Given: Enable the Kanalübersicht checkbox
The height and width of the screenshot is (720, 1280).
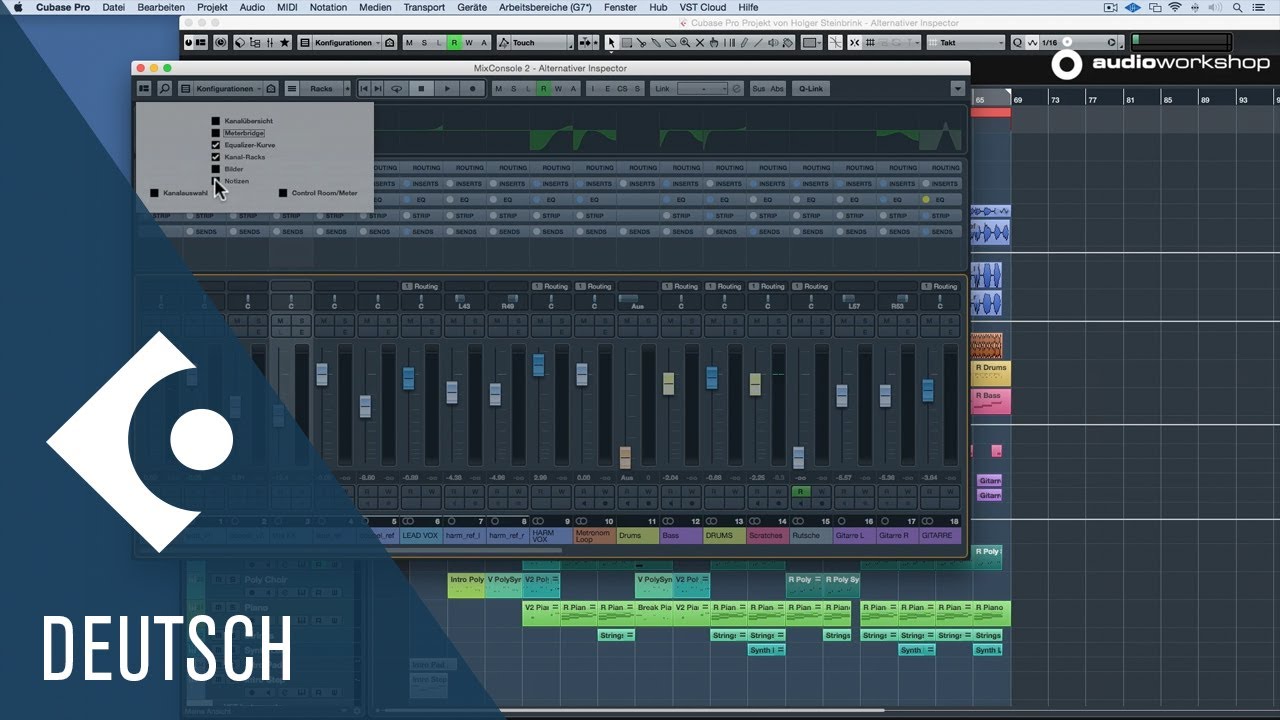Looking at the screenshot, I should point(216,121).
